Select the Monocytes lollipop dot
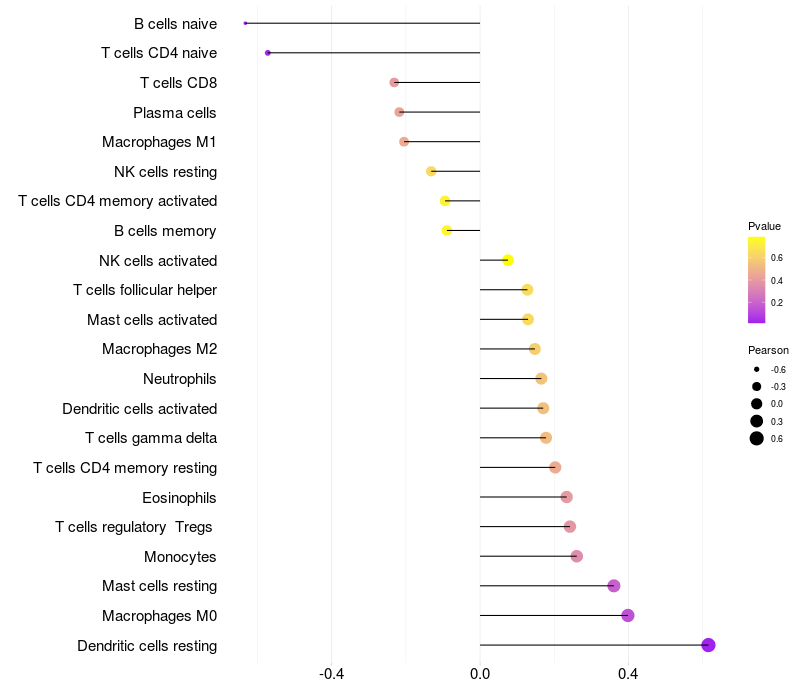This screenshot has height=700, width=800. click(x=576, y=556)
